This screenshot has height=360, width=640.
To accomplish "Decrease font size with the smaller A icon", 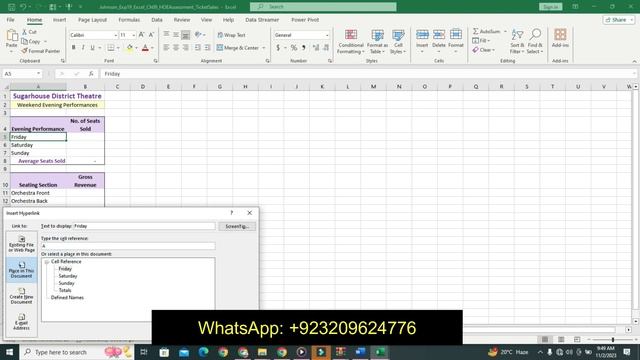I will click(x=151, y=35).
